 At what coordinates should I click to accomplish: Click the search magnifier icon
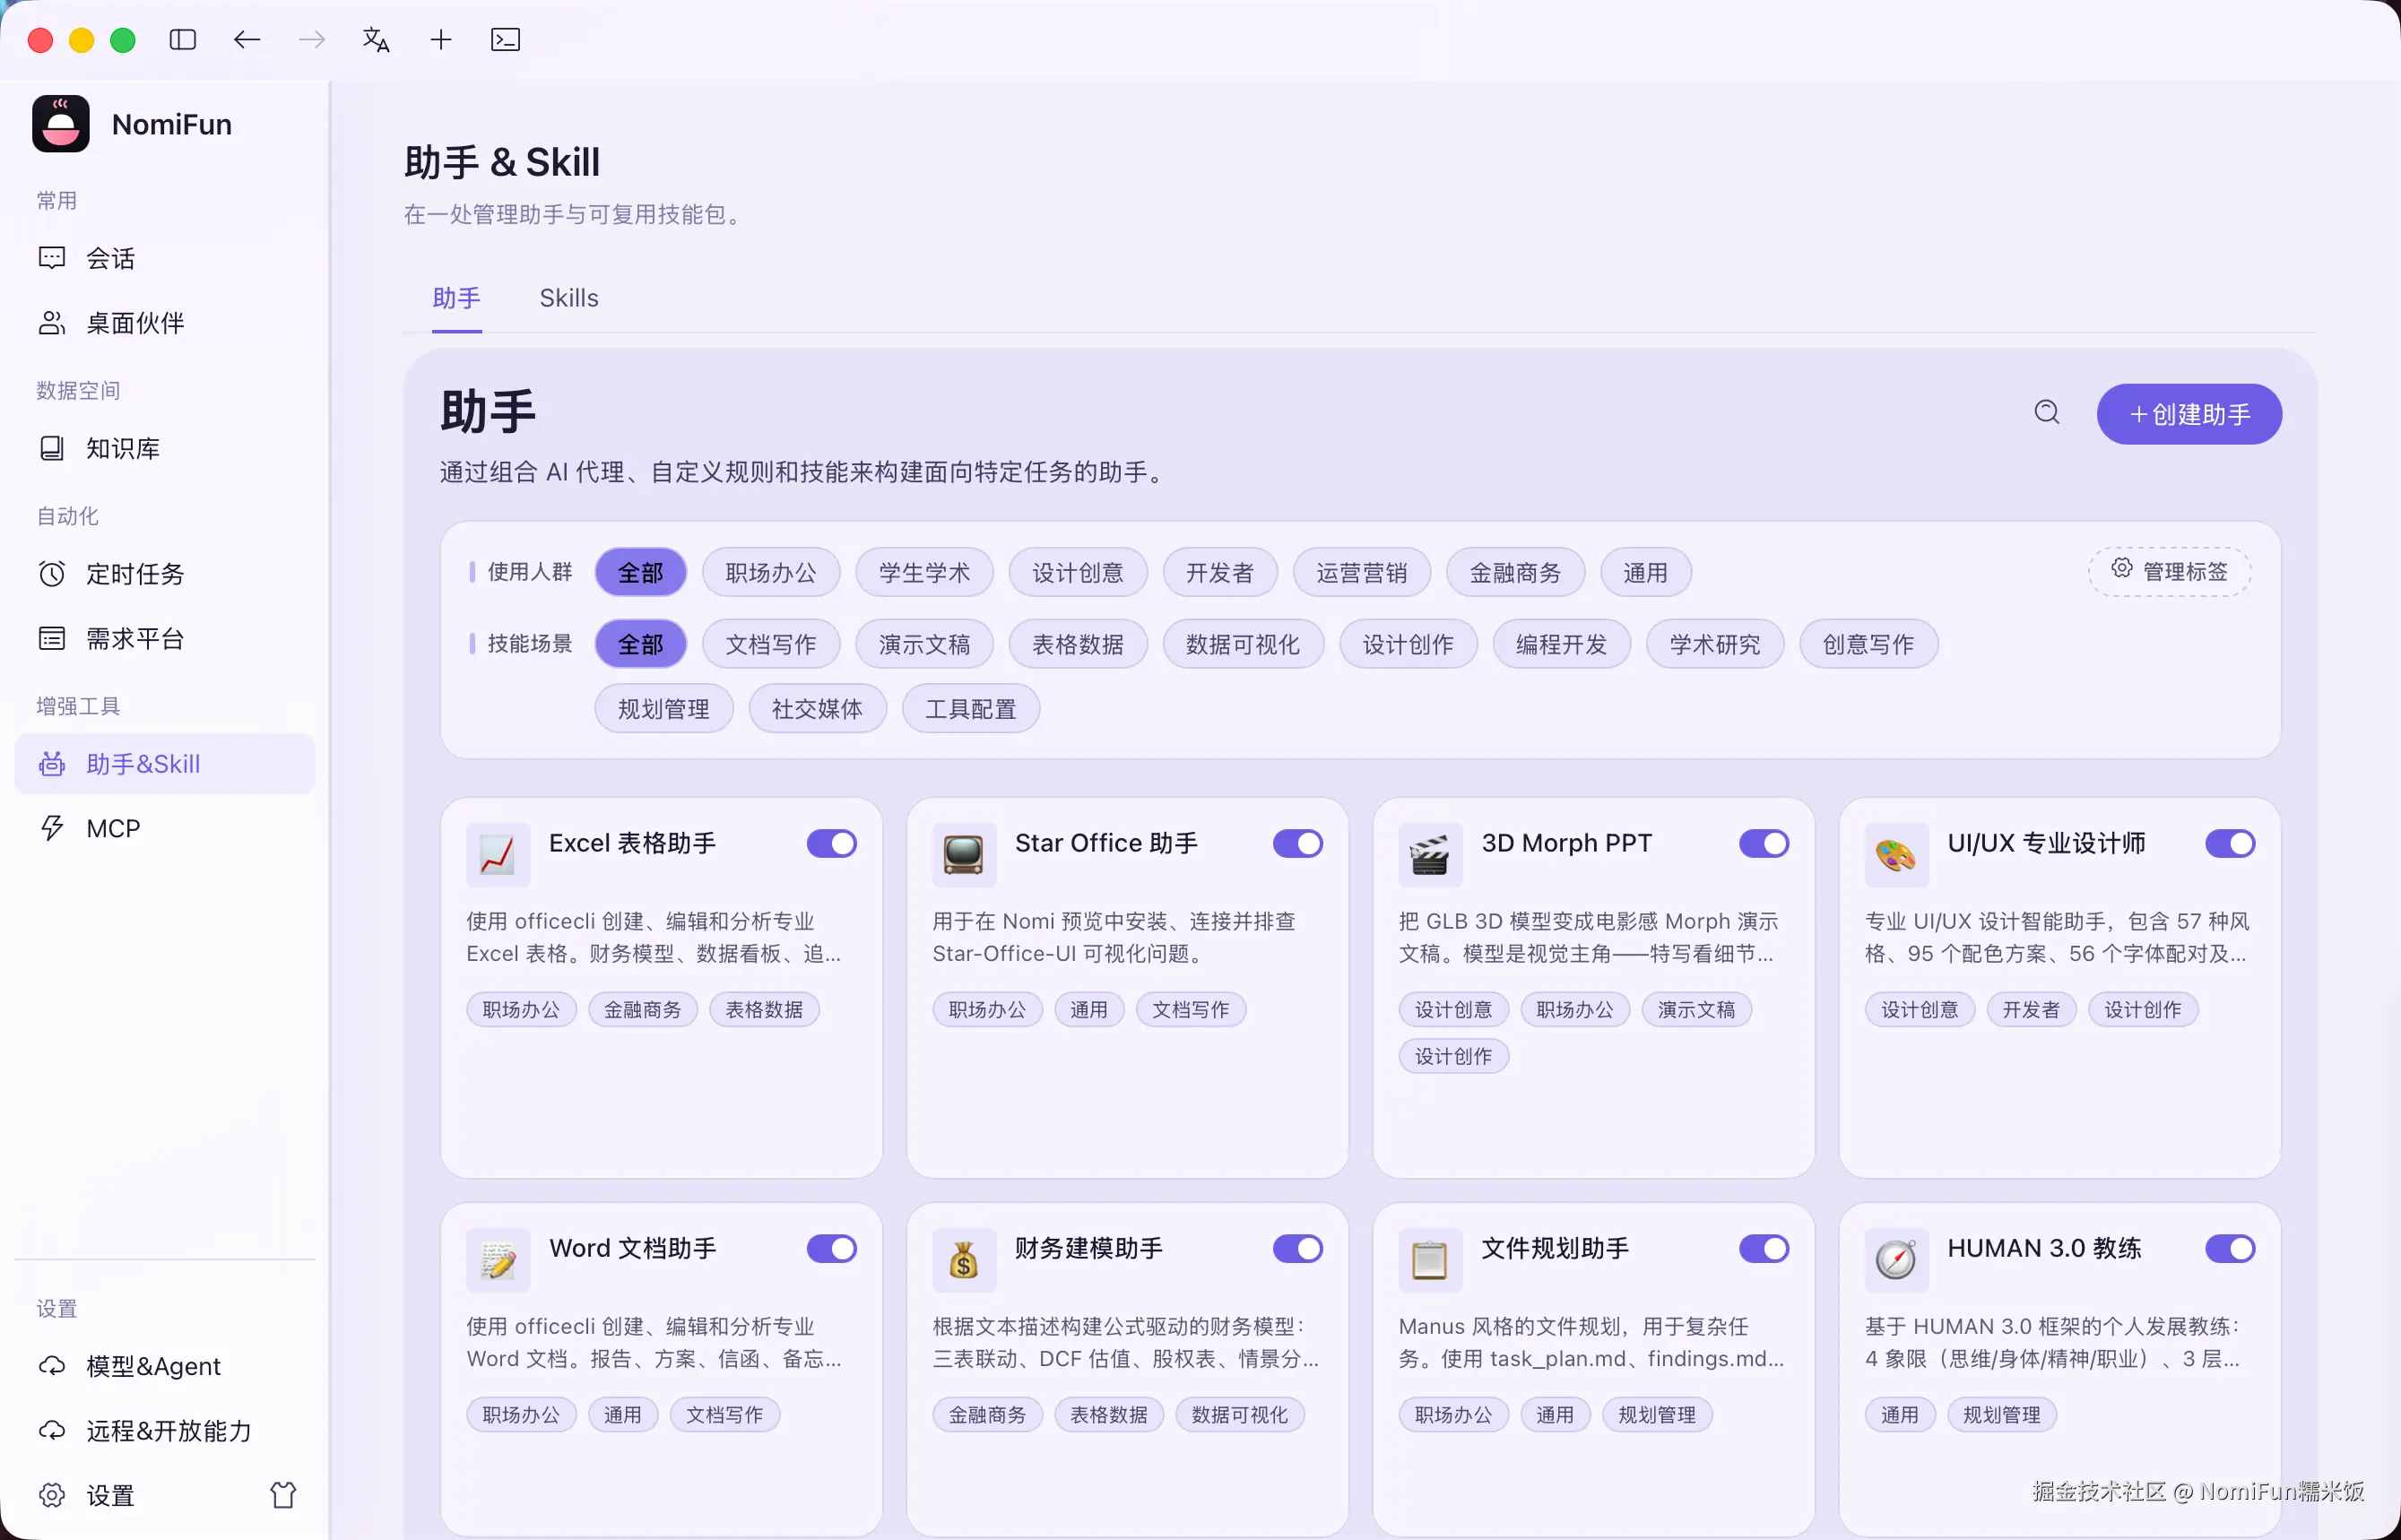[2047, 413]
